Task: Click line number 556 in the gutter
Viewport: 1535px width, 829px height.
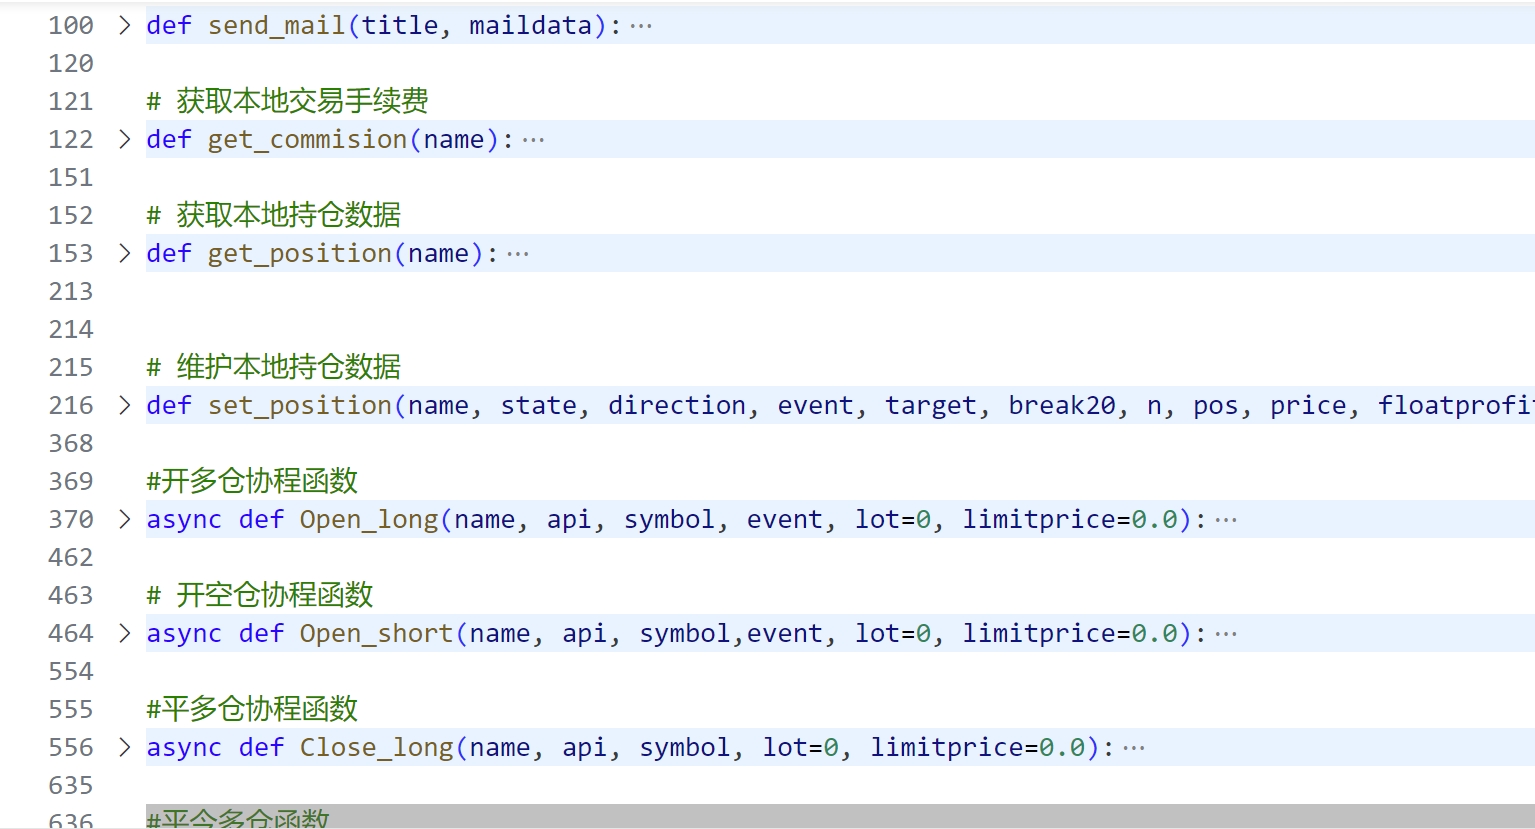Action: pyautogui.click(x=71, y=747)
